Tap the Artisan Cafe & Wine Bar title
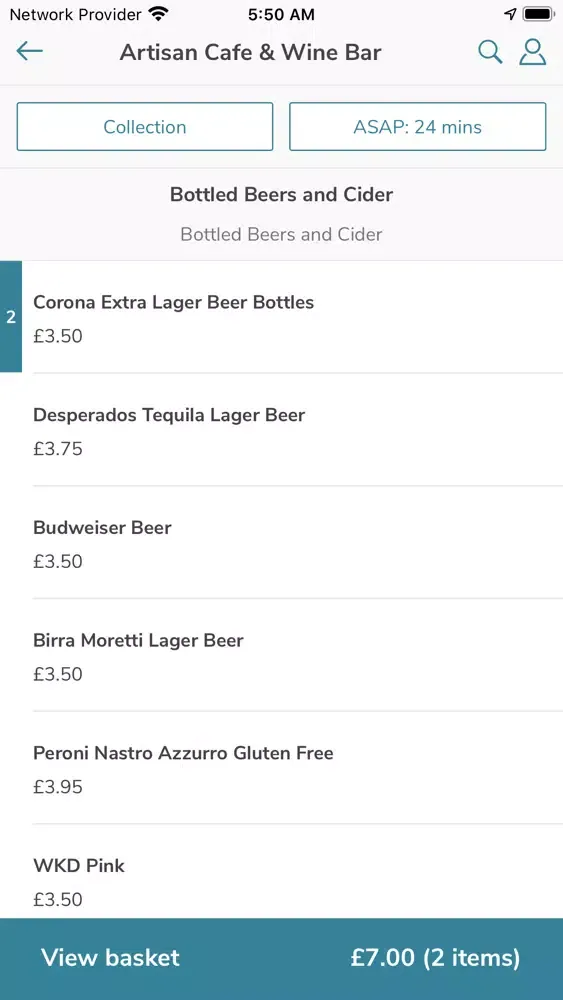The image size is (563, 1000). click(251, 52)
